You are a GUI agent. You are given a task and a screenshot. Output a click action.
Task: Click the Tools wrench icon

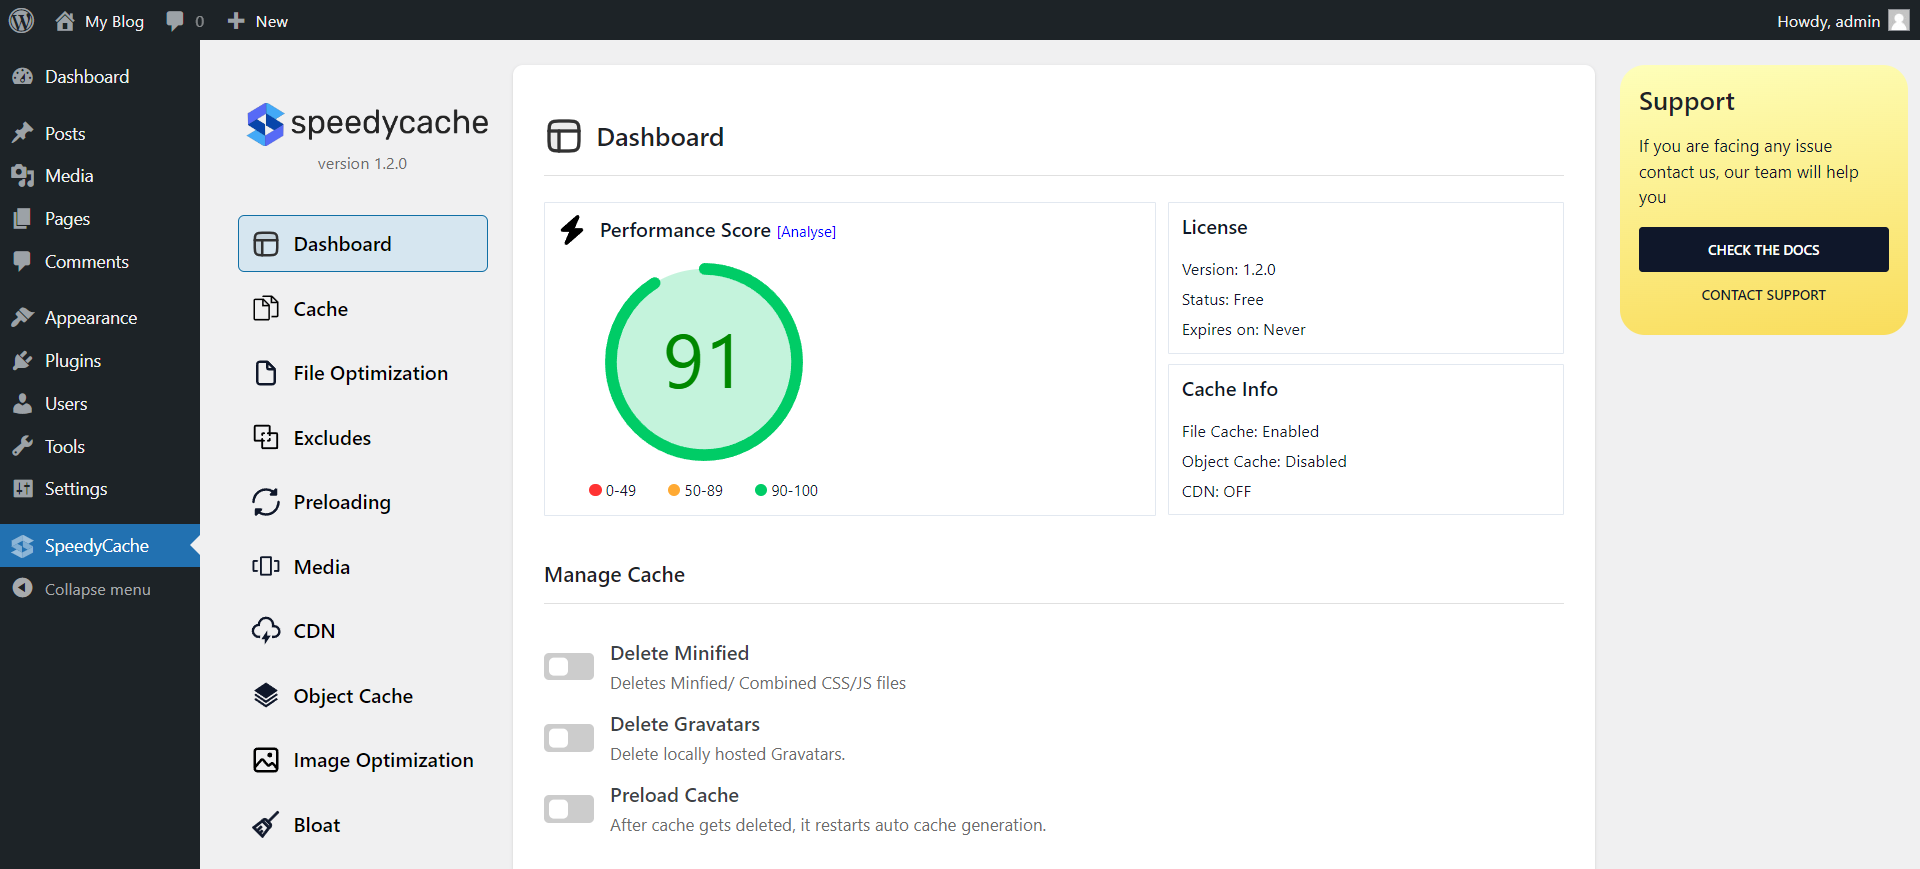point(22,447)
